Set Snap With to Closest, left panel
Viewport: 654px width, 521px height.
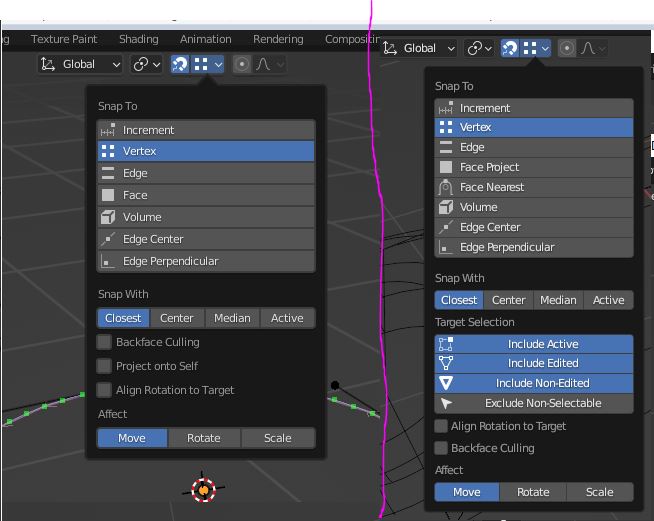pyautogui.click(x=123, y=318)
